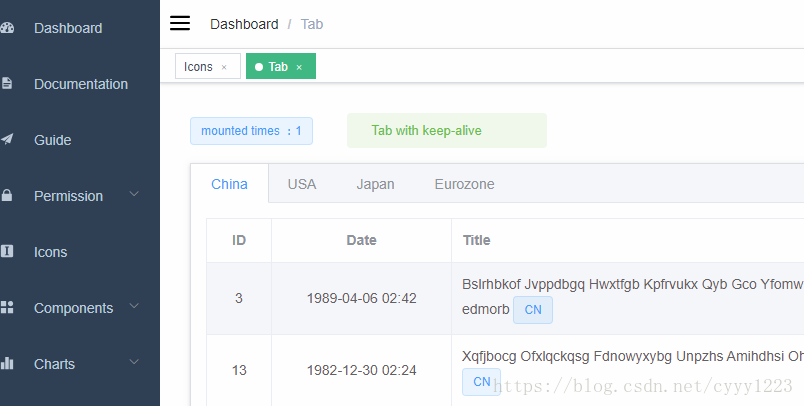Click the CN tag in row 3
Screen dimensions: 804x406
(x=532, y=310)
